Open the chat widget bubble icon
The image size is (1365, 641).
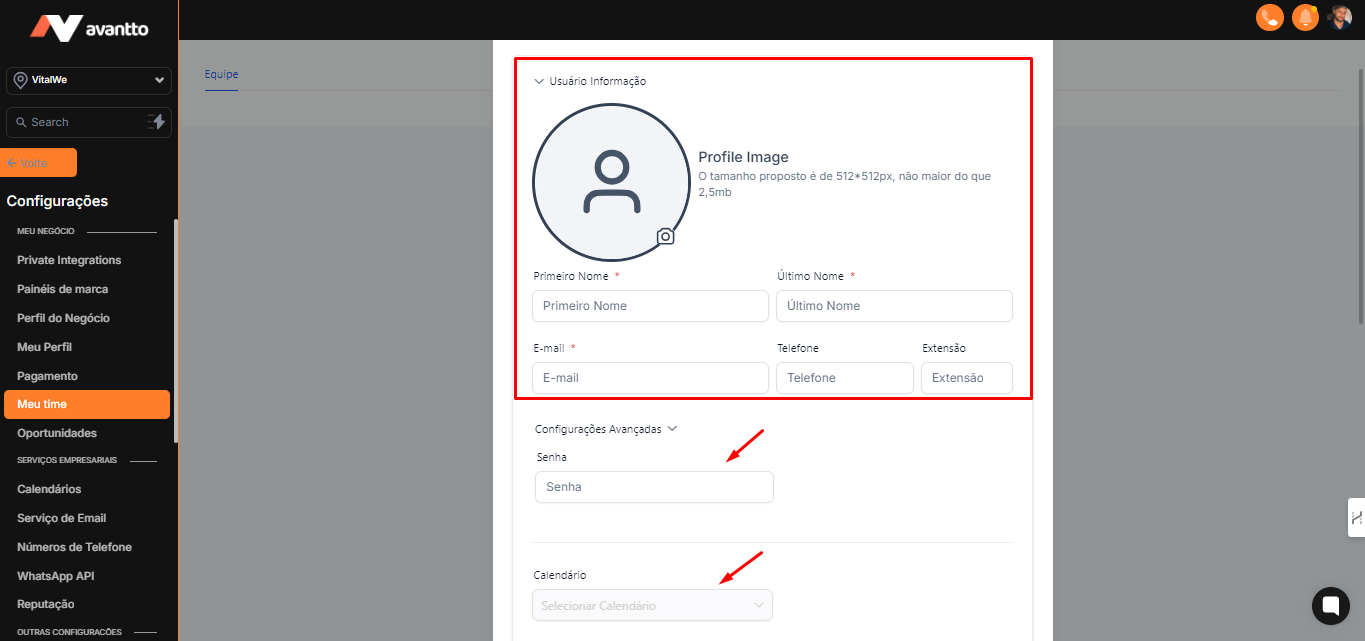pyautogui.click(x=1330, y=605)
